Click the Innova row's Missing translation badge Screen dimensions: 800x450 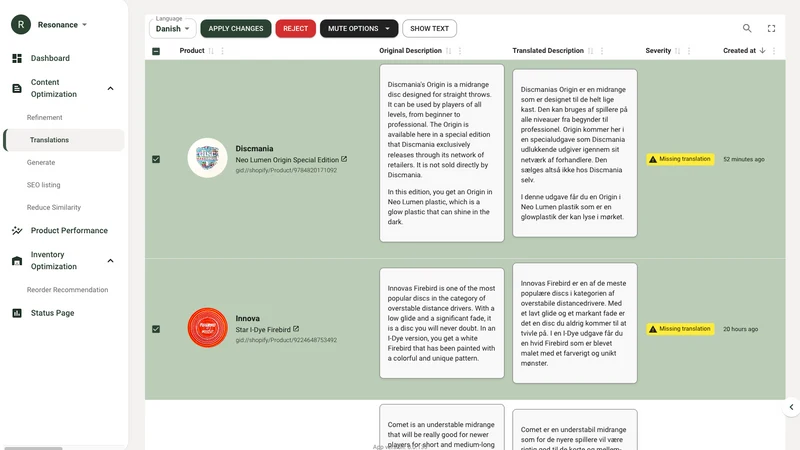click(x=680, y=329)
